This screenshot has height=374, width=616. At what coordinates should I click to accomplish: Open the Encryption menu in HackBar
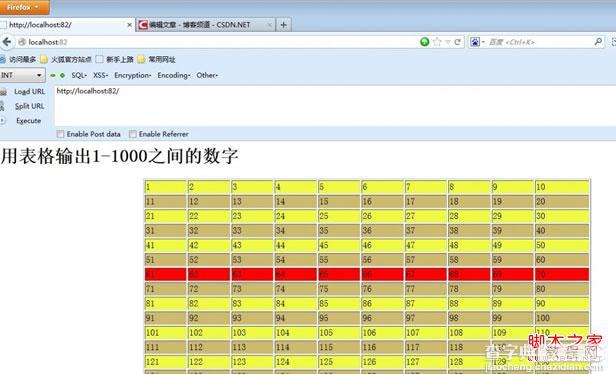point(132,75)
